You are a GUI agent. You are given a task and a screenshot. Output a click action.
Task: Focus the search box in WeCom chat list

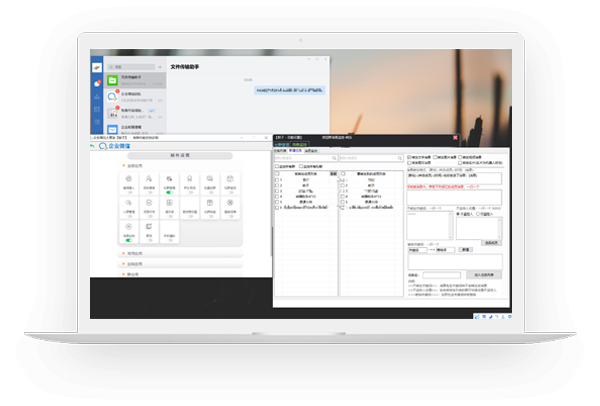[131, 67]
